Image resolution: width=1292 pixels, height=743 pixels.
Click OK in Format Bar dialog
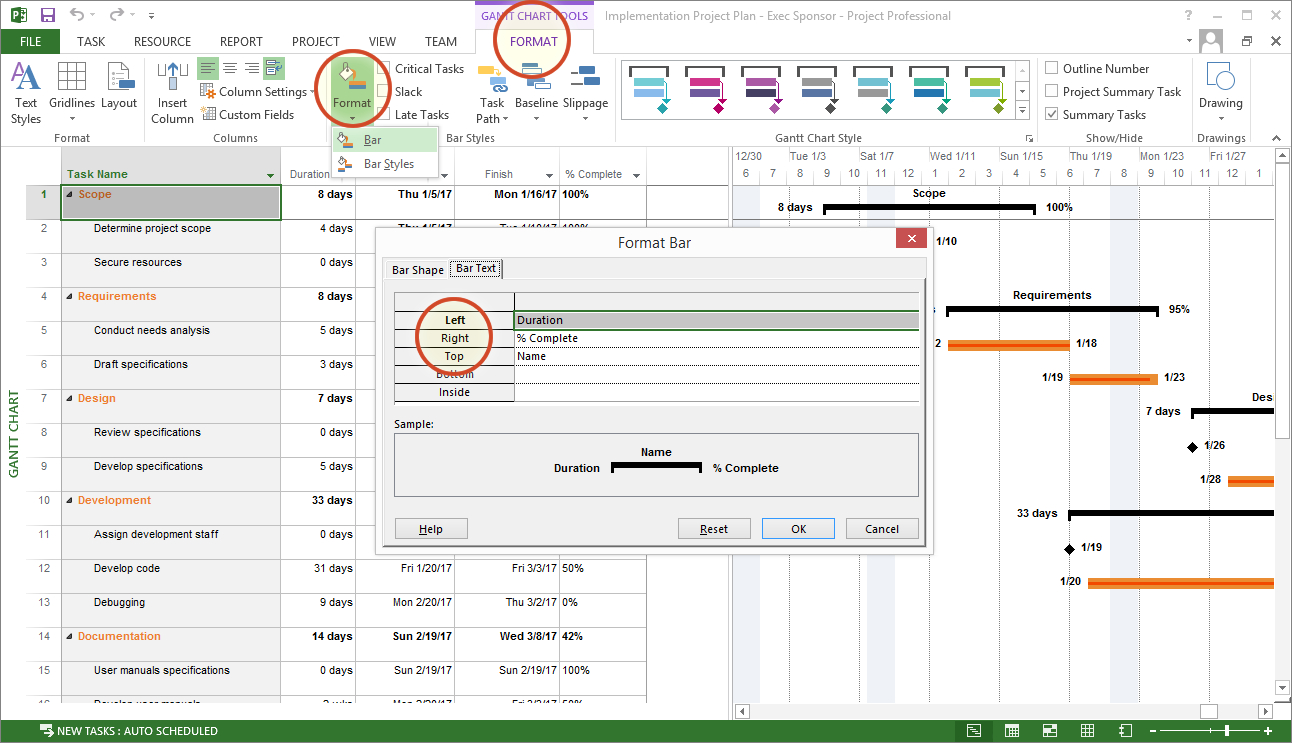pos(798,529)
